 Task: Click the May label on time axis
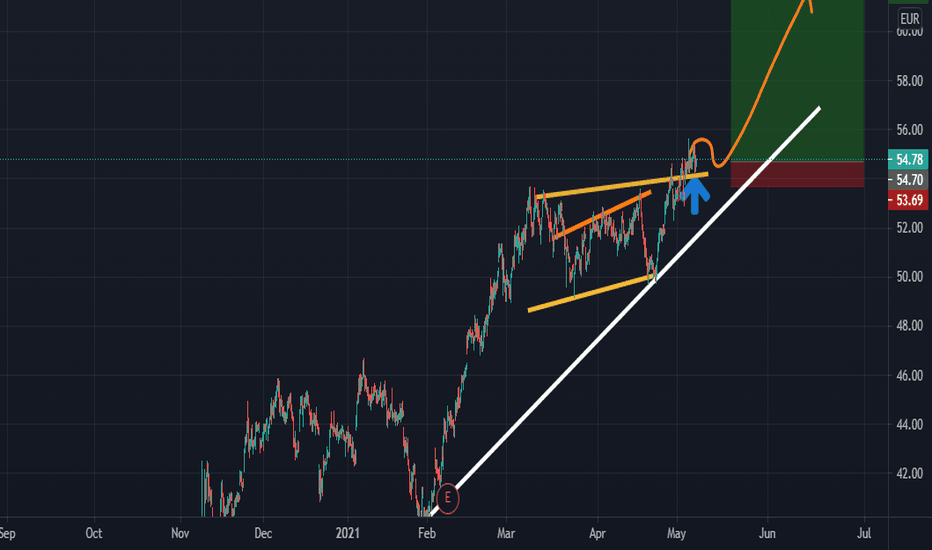tap(676, 533)
